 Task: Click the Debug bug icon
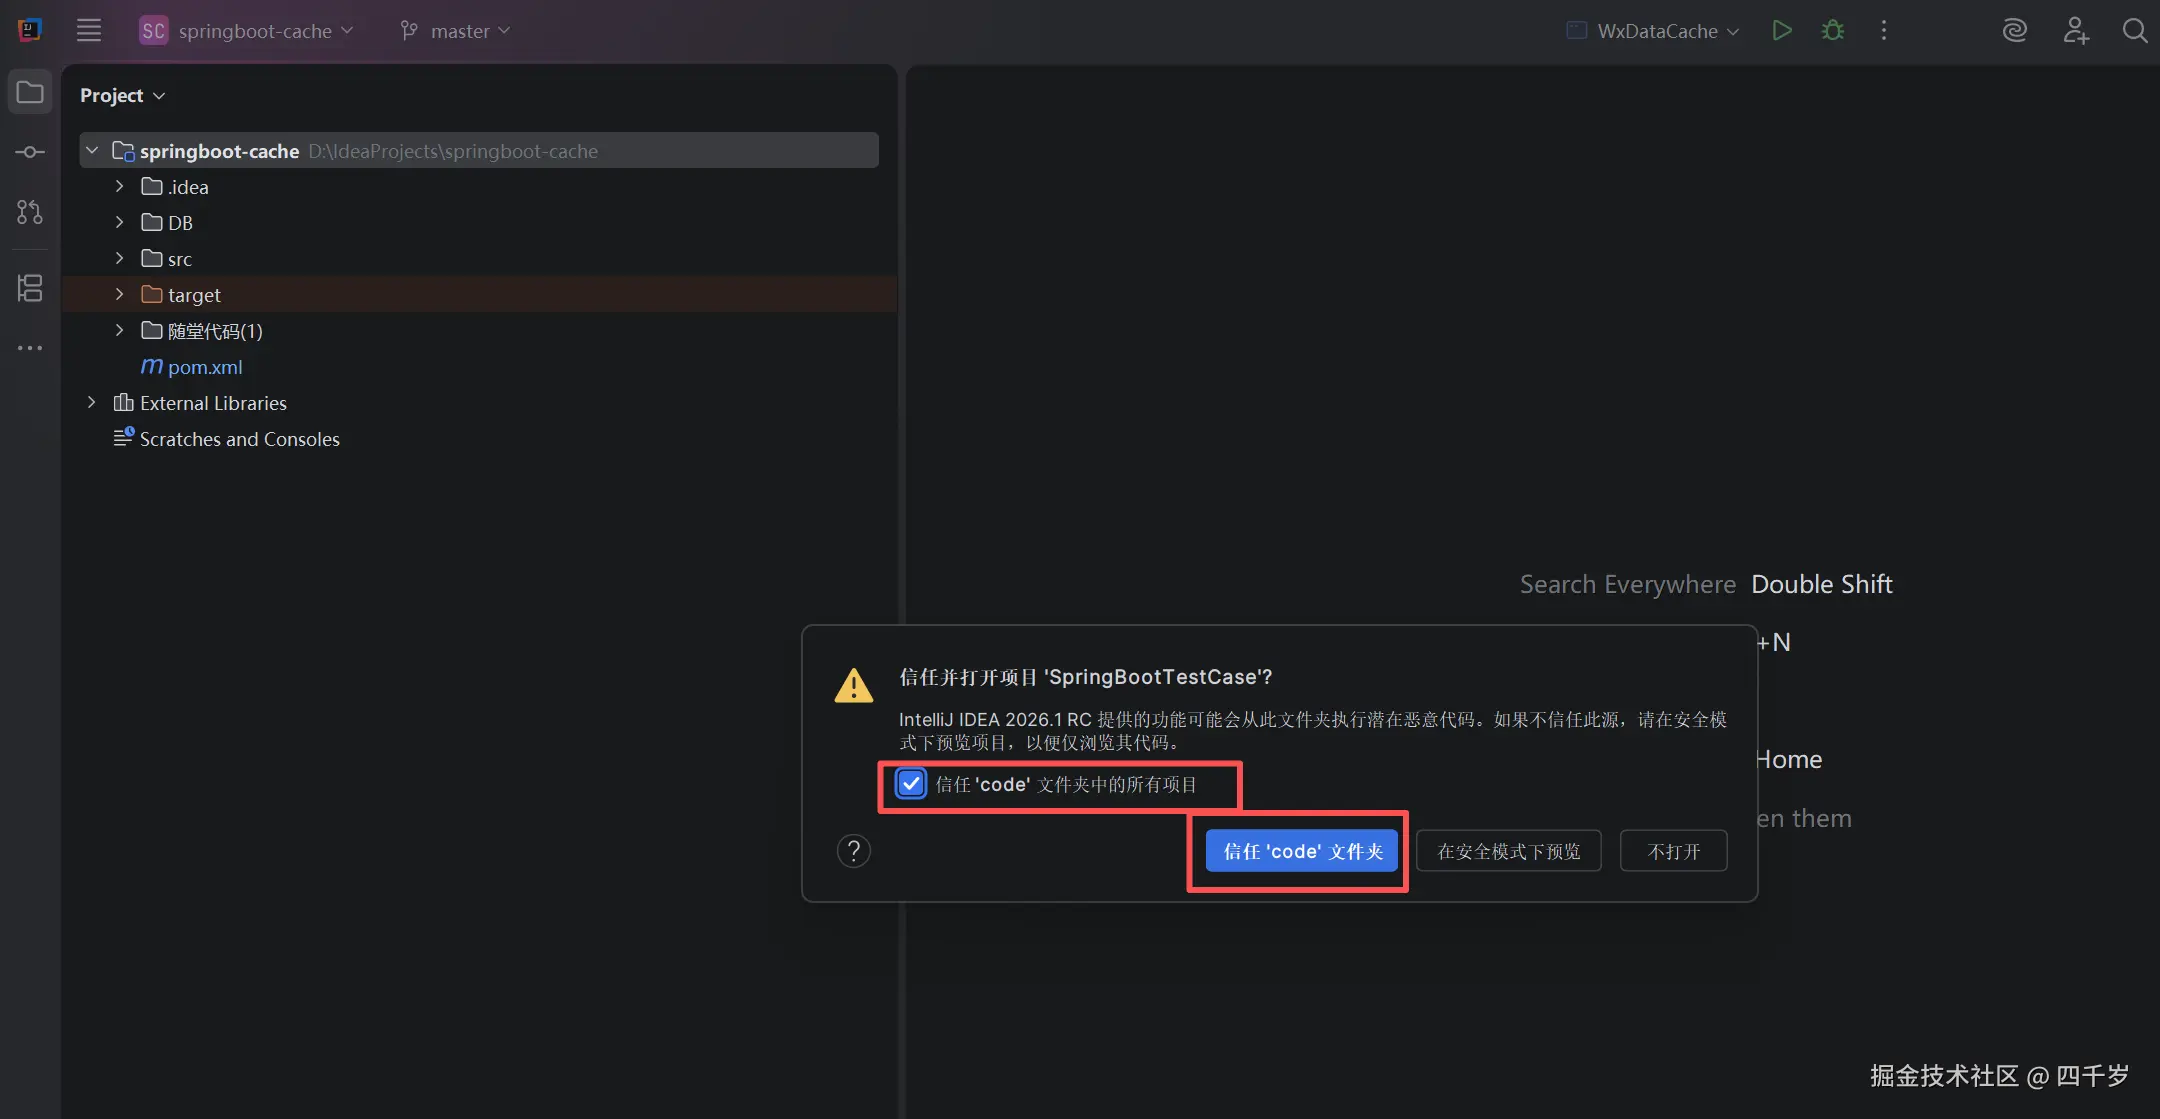click(1832, 30)
